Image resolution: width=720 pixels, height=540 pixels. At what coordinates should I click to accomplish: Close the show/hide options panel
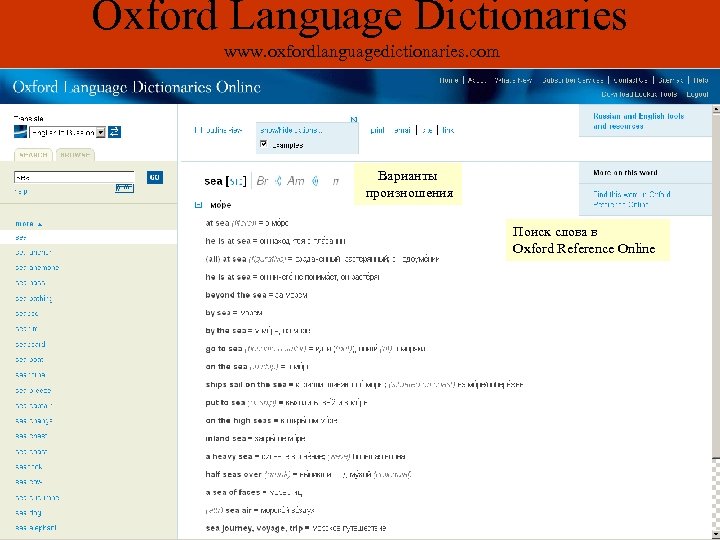pos(354,119)
